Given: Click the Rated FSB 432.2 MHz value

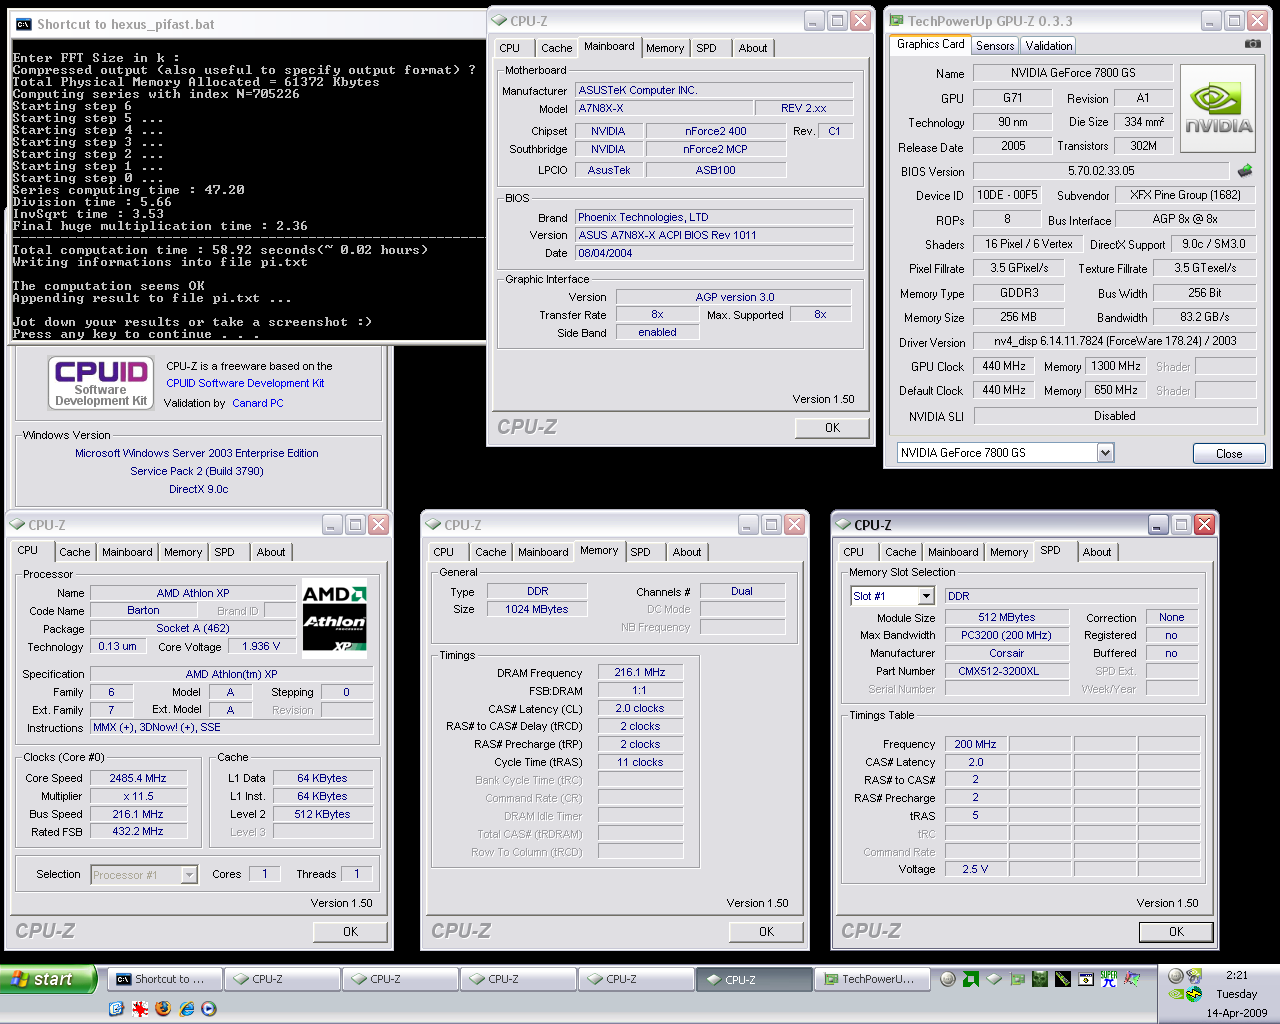Looking at the screenshot, I should pos(138,831).
